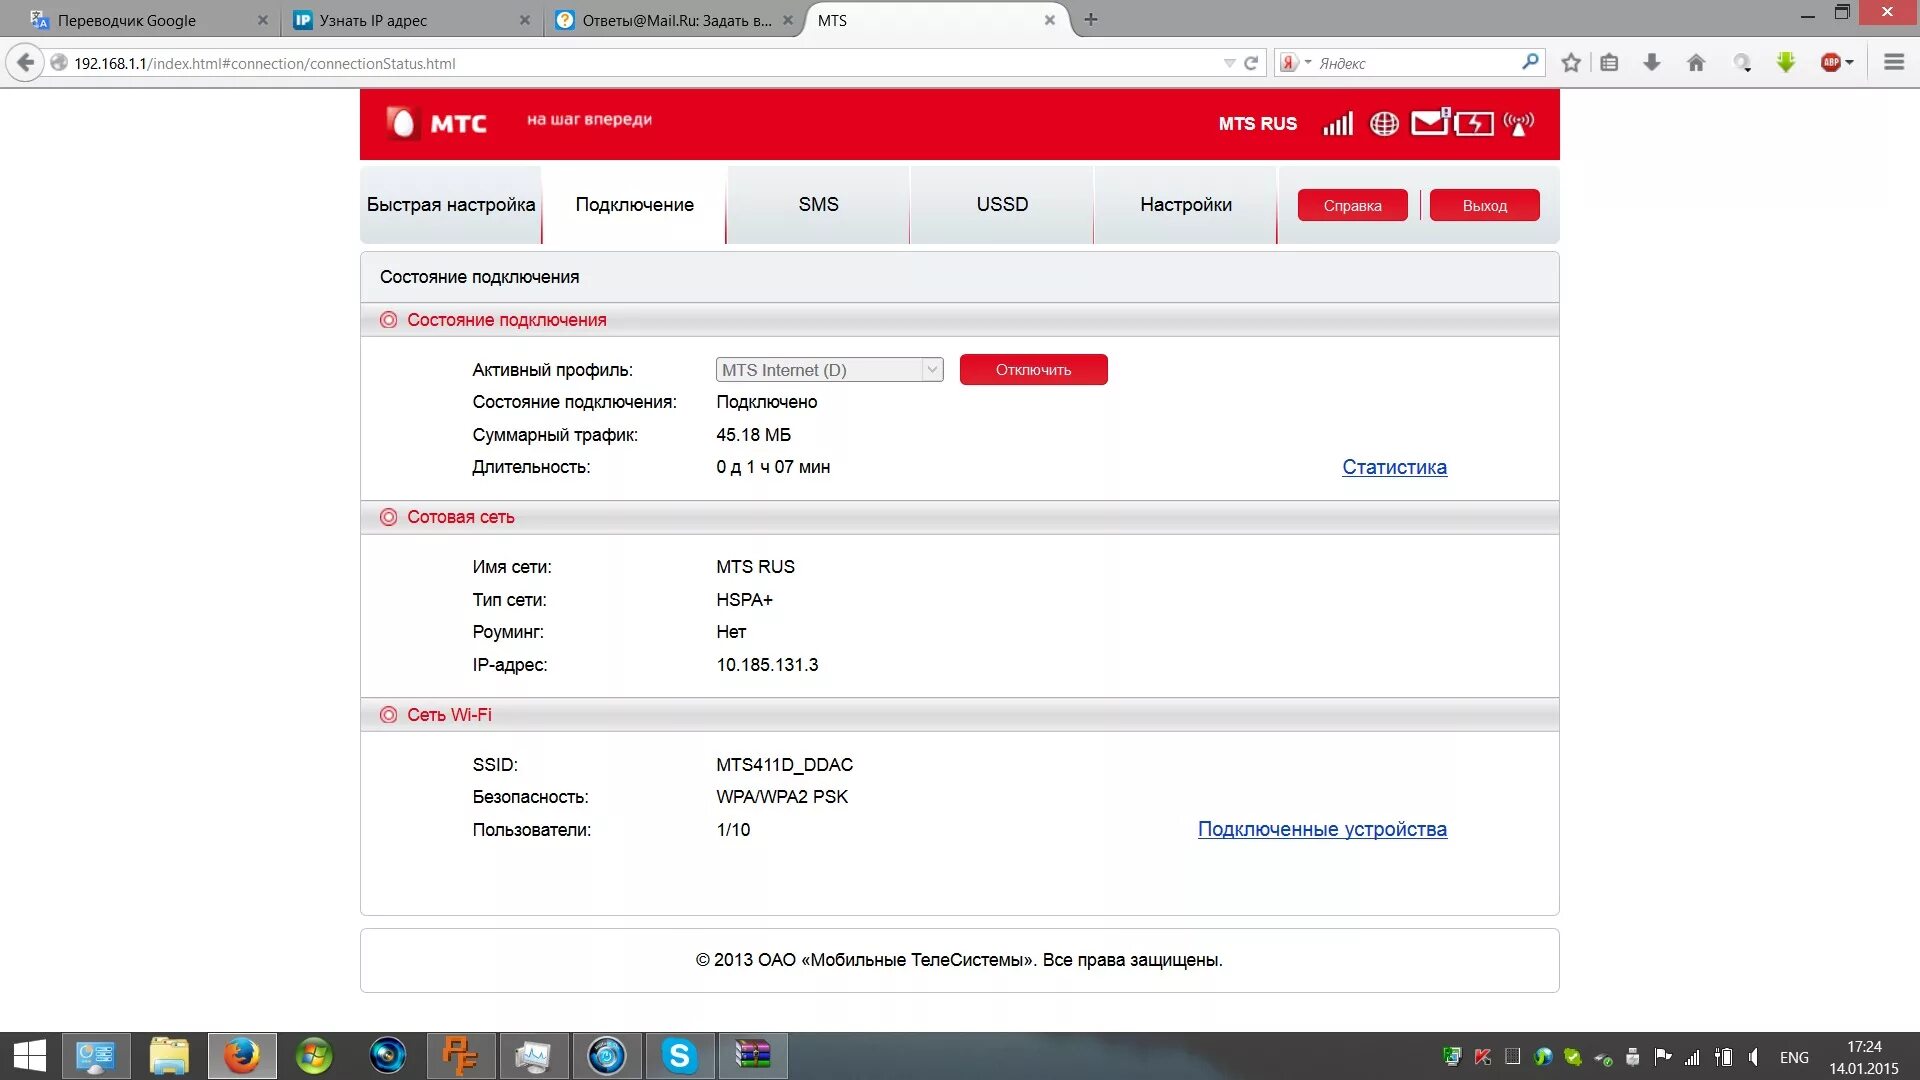The width and height of the screenshot is (1920, 1080).
Task: Open the SMS tab
Action: (818, 205)
